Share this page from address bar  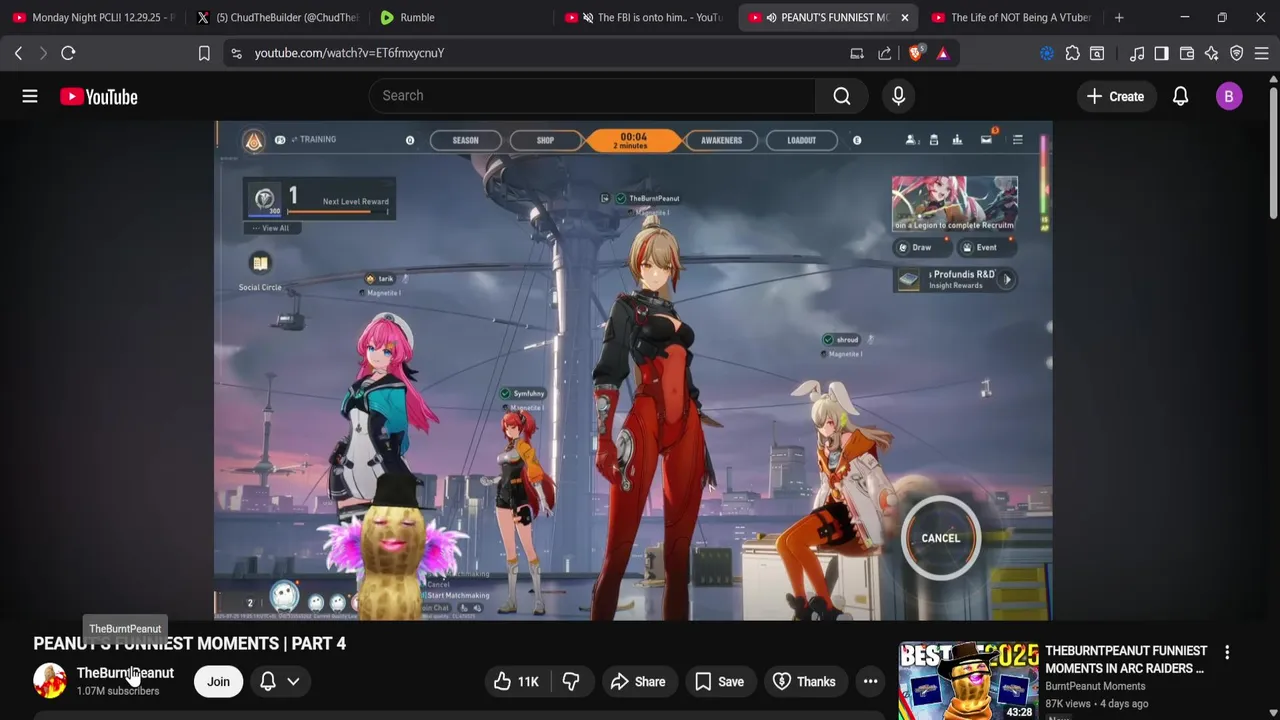pos(885,53)
